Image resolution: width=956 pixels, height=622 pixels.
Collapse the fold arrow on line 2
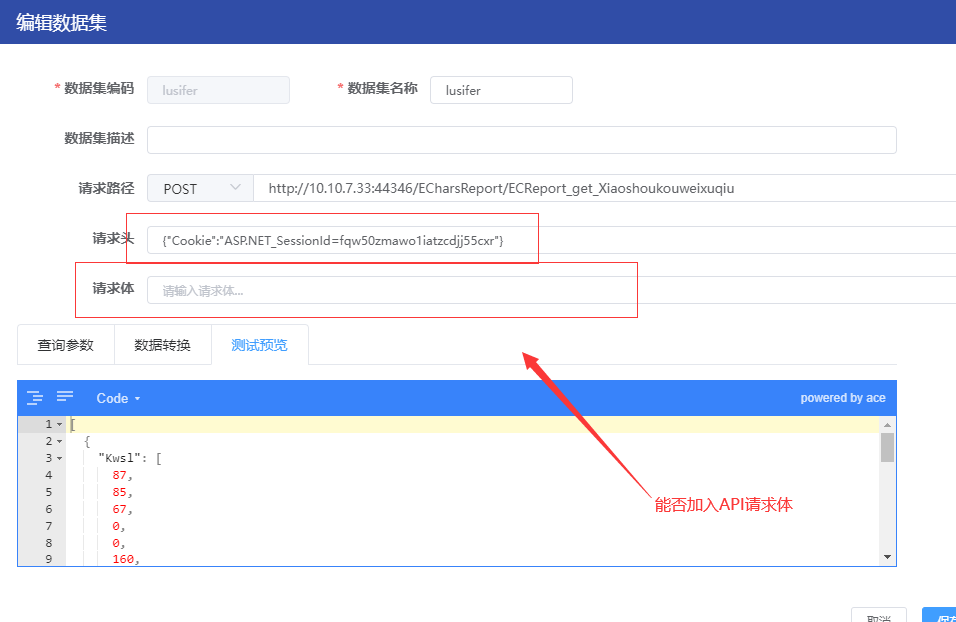pyautogui.click(x=60, y=441)
